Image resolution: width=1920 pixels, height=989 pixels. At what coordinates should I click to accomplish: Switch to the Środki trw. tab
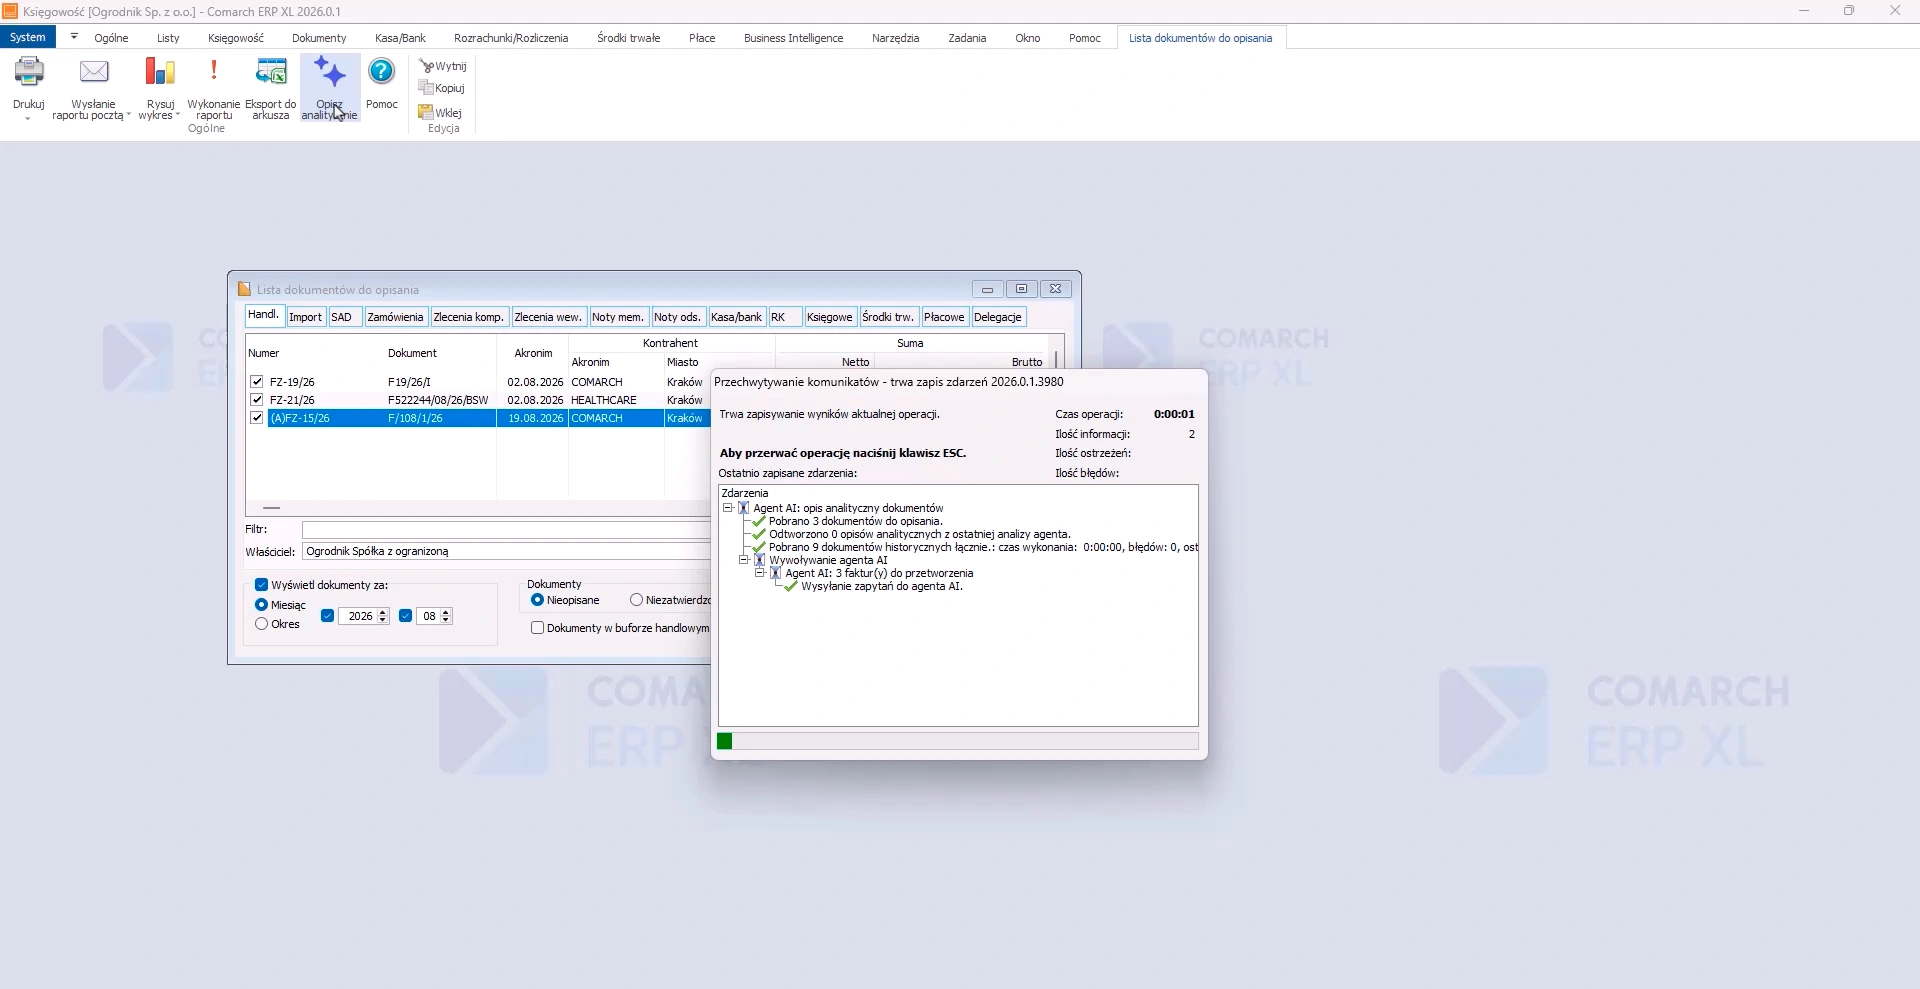tap(888, 317)
